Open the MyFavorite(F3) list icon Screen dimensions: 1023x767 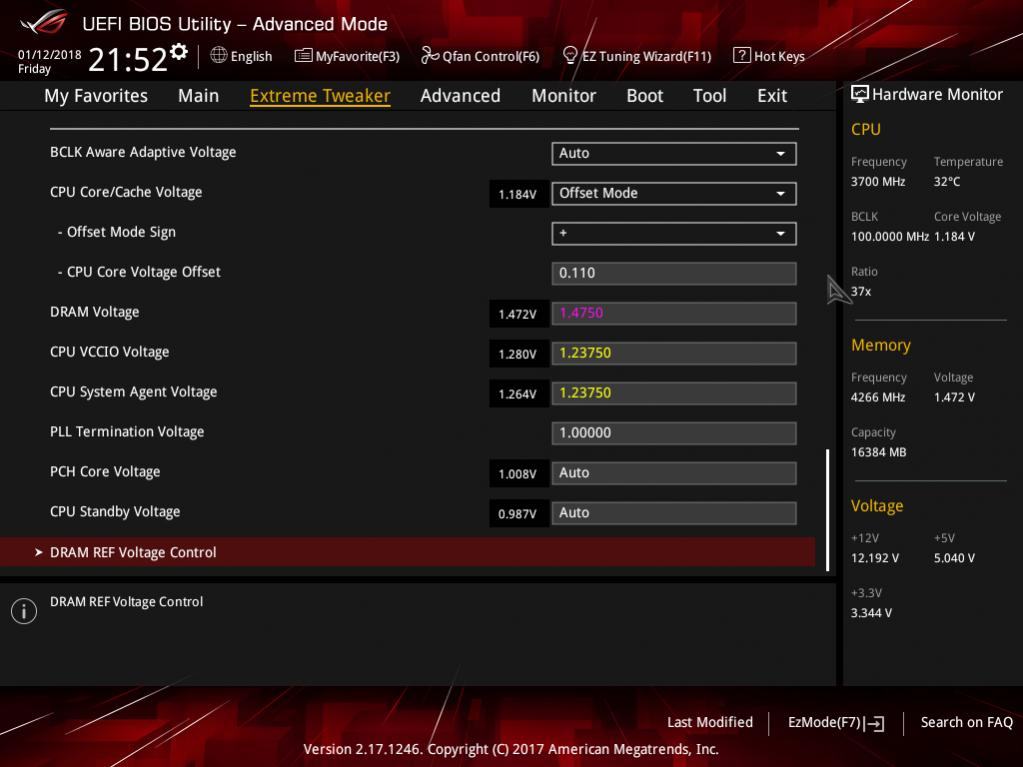pos(303,55)
